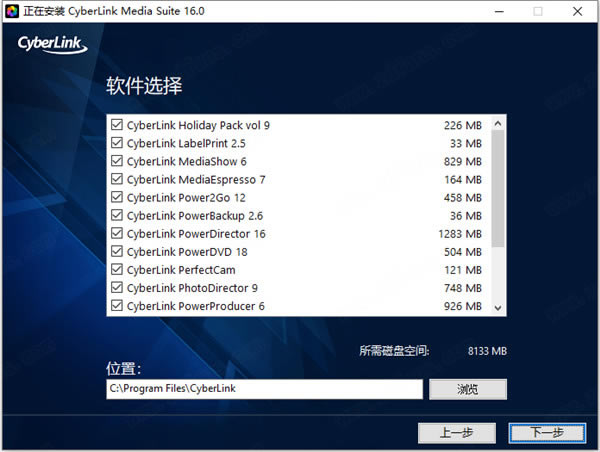Click the install location path field

coord(265,389)
